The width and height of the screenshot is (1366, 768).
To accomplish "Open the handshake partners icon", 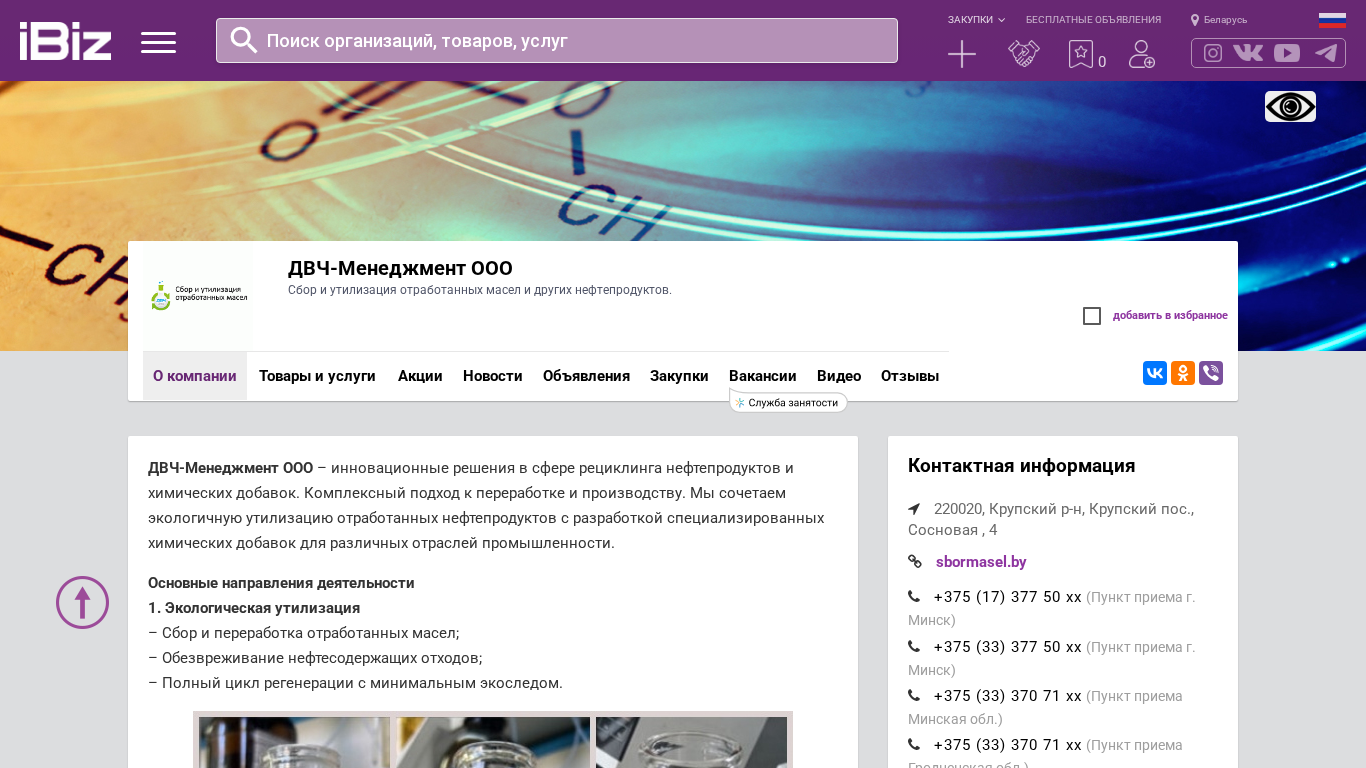I will (x=1023, y=54).
